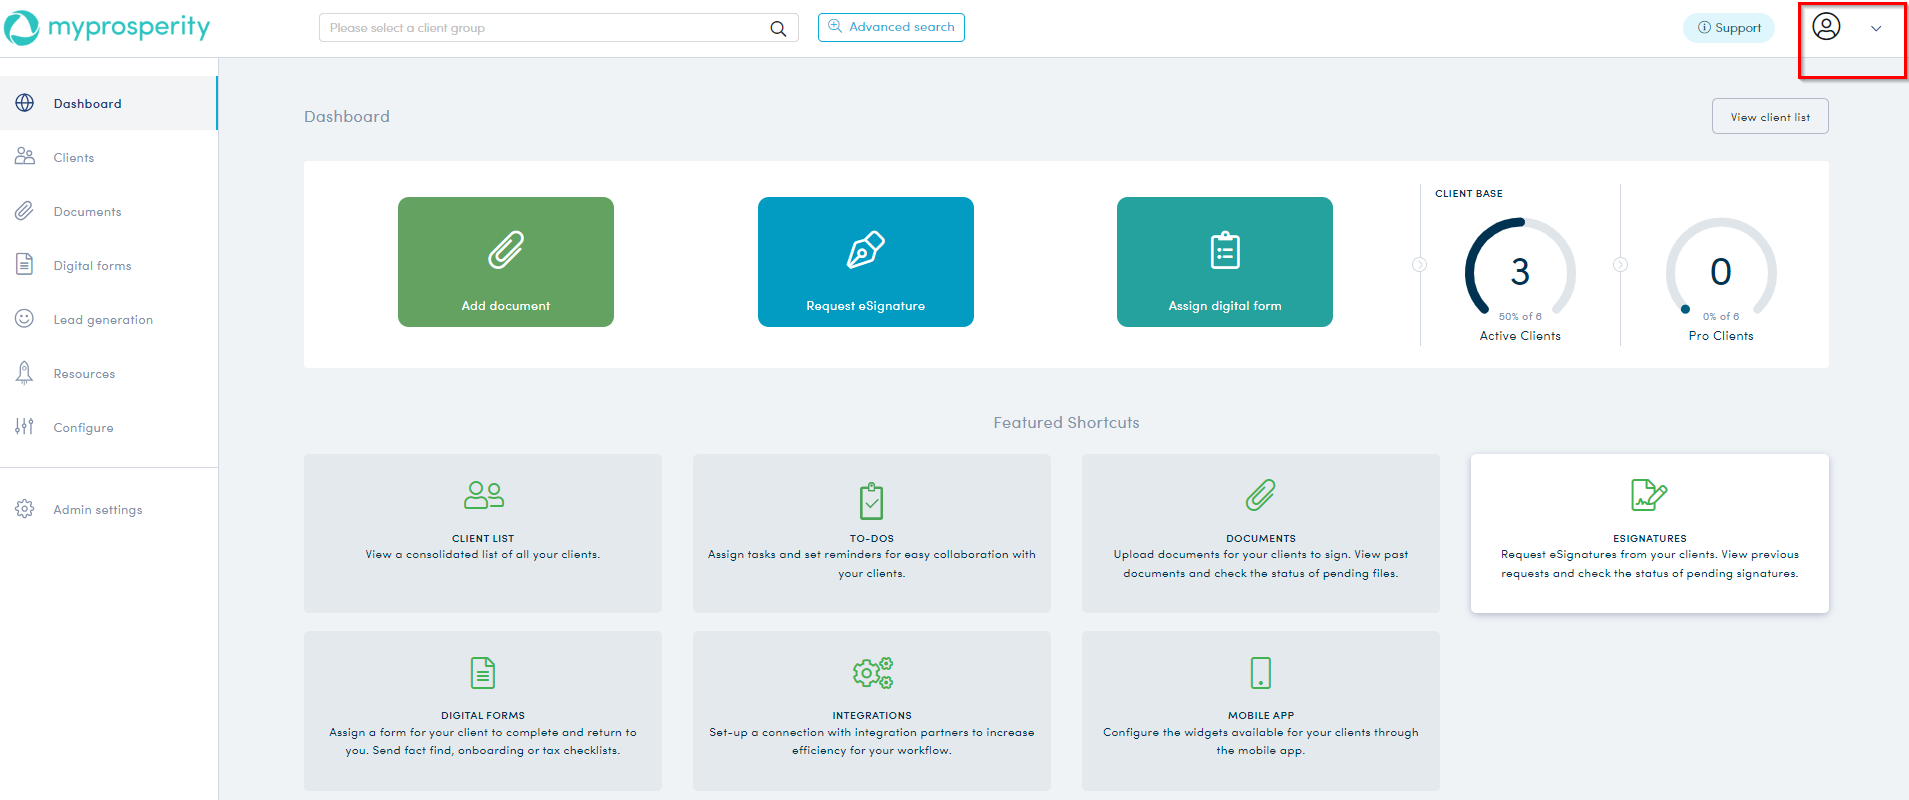Screen dimensions: 1909x800
Task: Click arrow between Active and Pro Clients
Action: tap(1620, 265)
